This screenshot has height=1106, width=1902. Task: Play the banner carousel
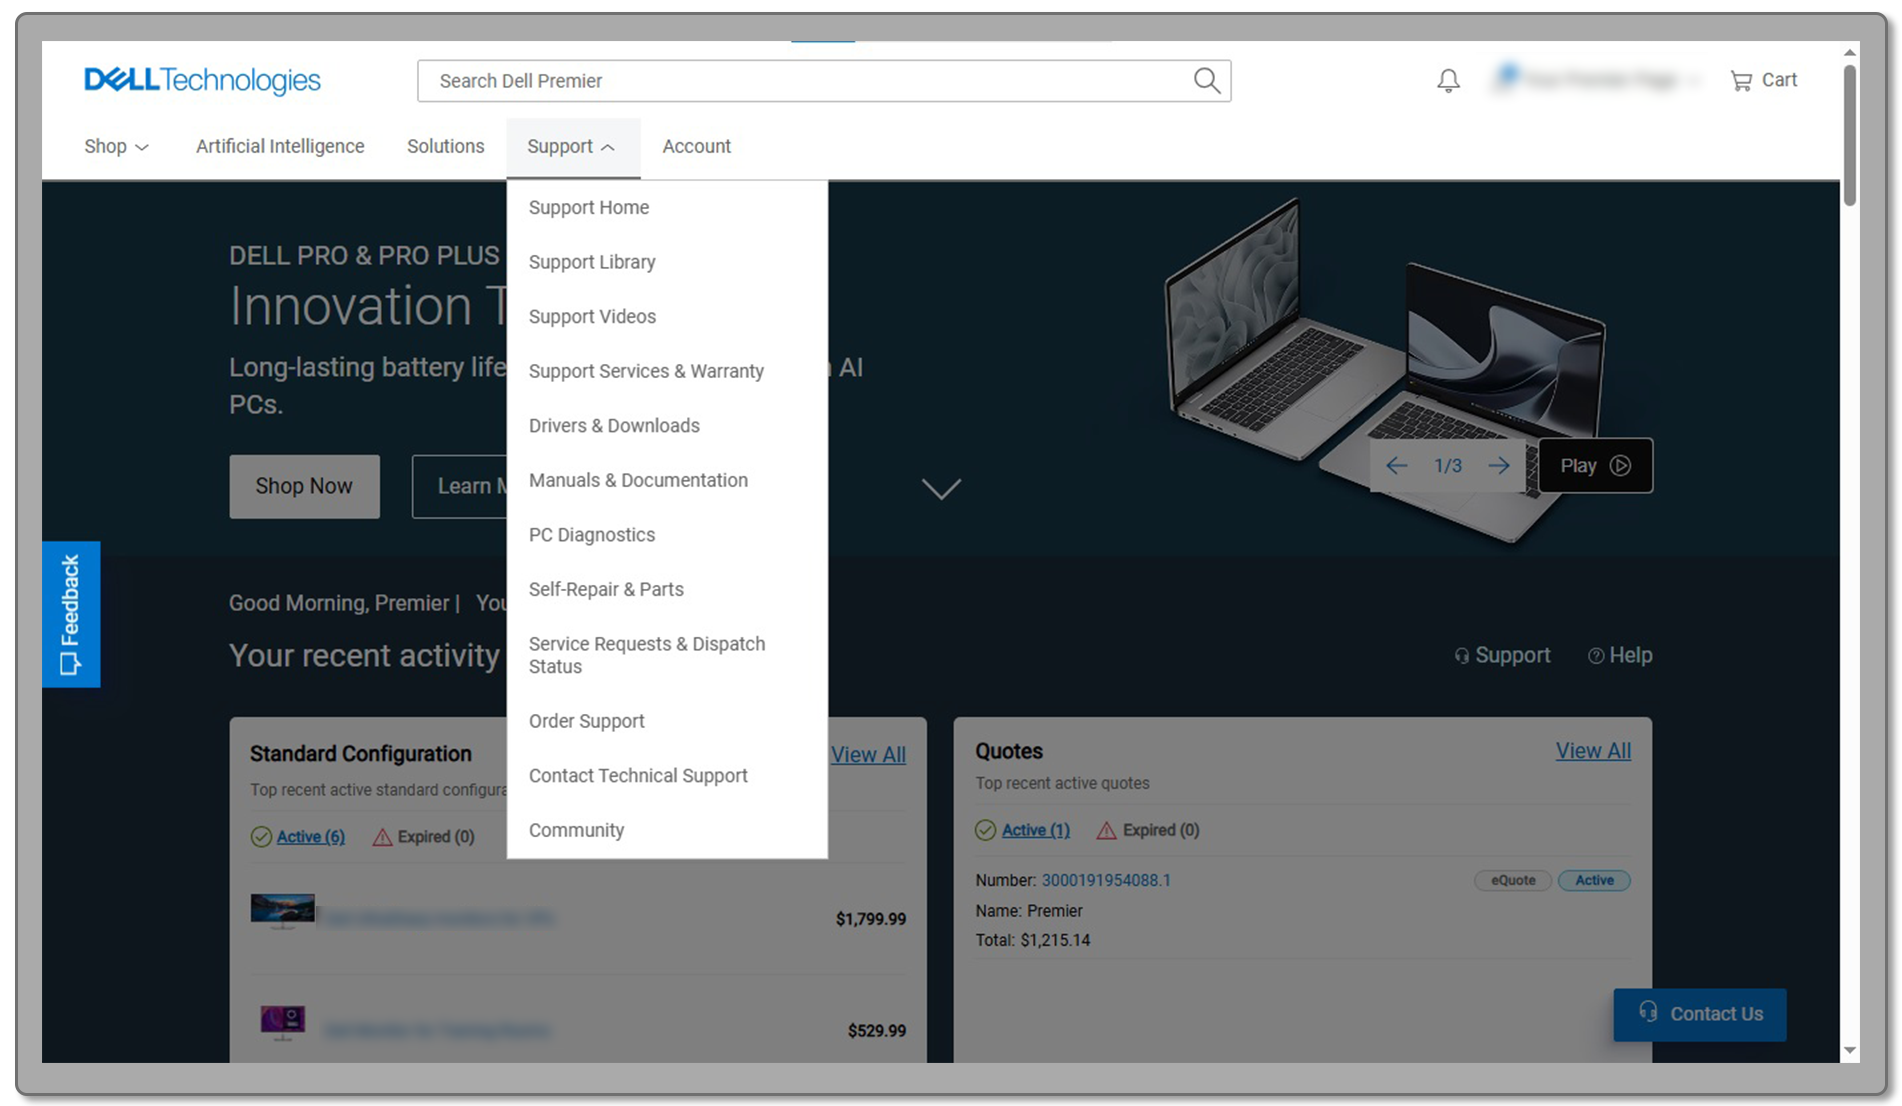(x=1595, y=466)
